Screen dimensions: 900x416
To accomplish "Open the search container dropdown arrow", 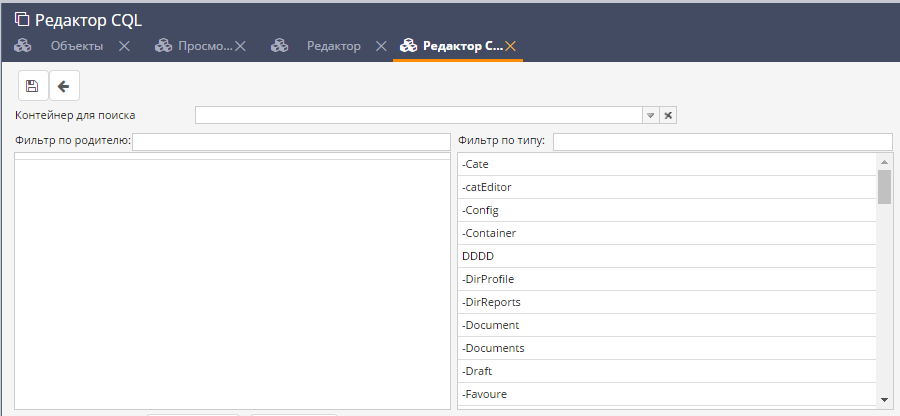I will point(650,115).
